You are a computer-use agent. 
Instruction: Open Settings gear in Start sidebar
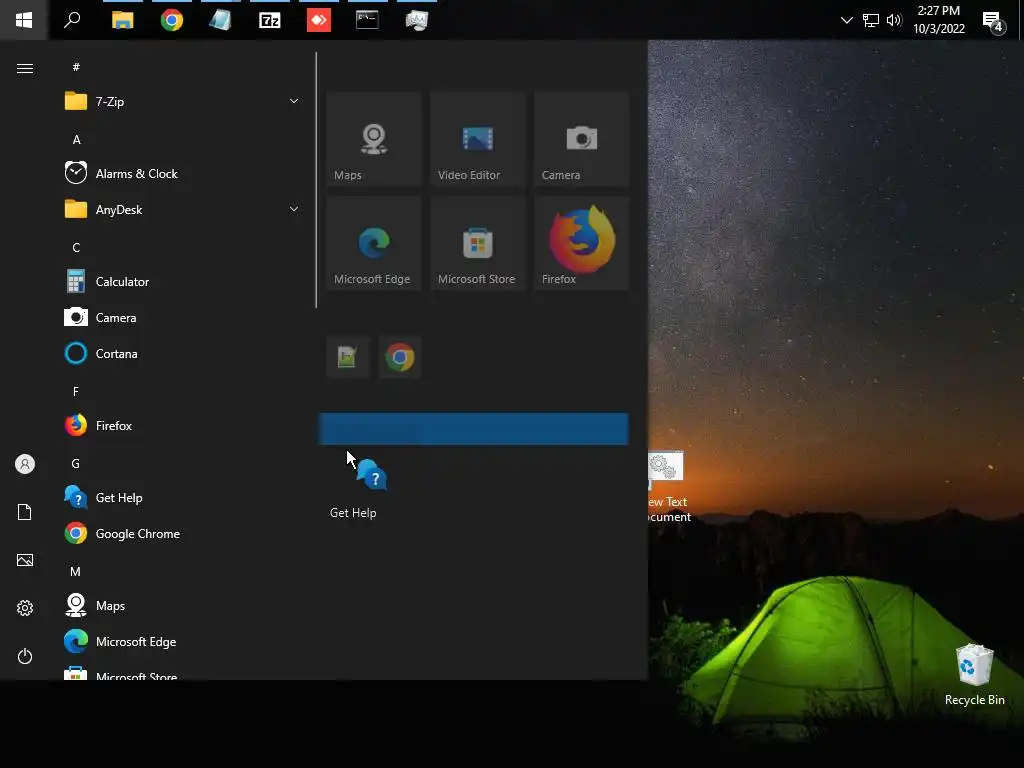point(25,608)
